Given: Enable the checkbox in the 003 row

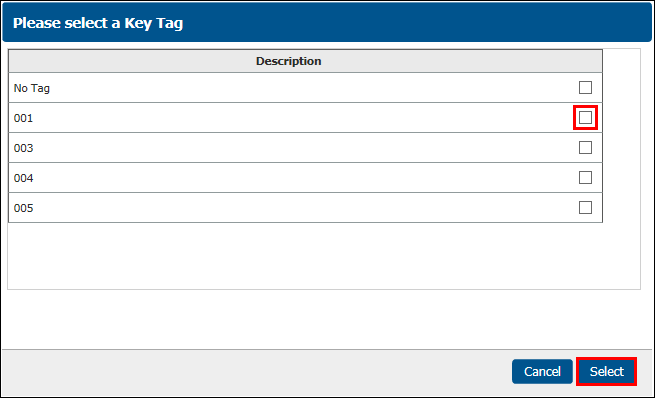Looking at the screenshot, I should click(585, 147).
